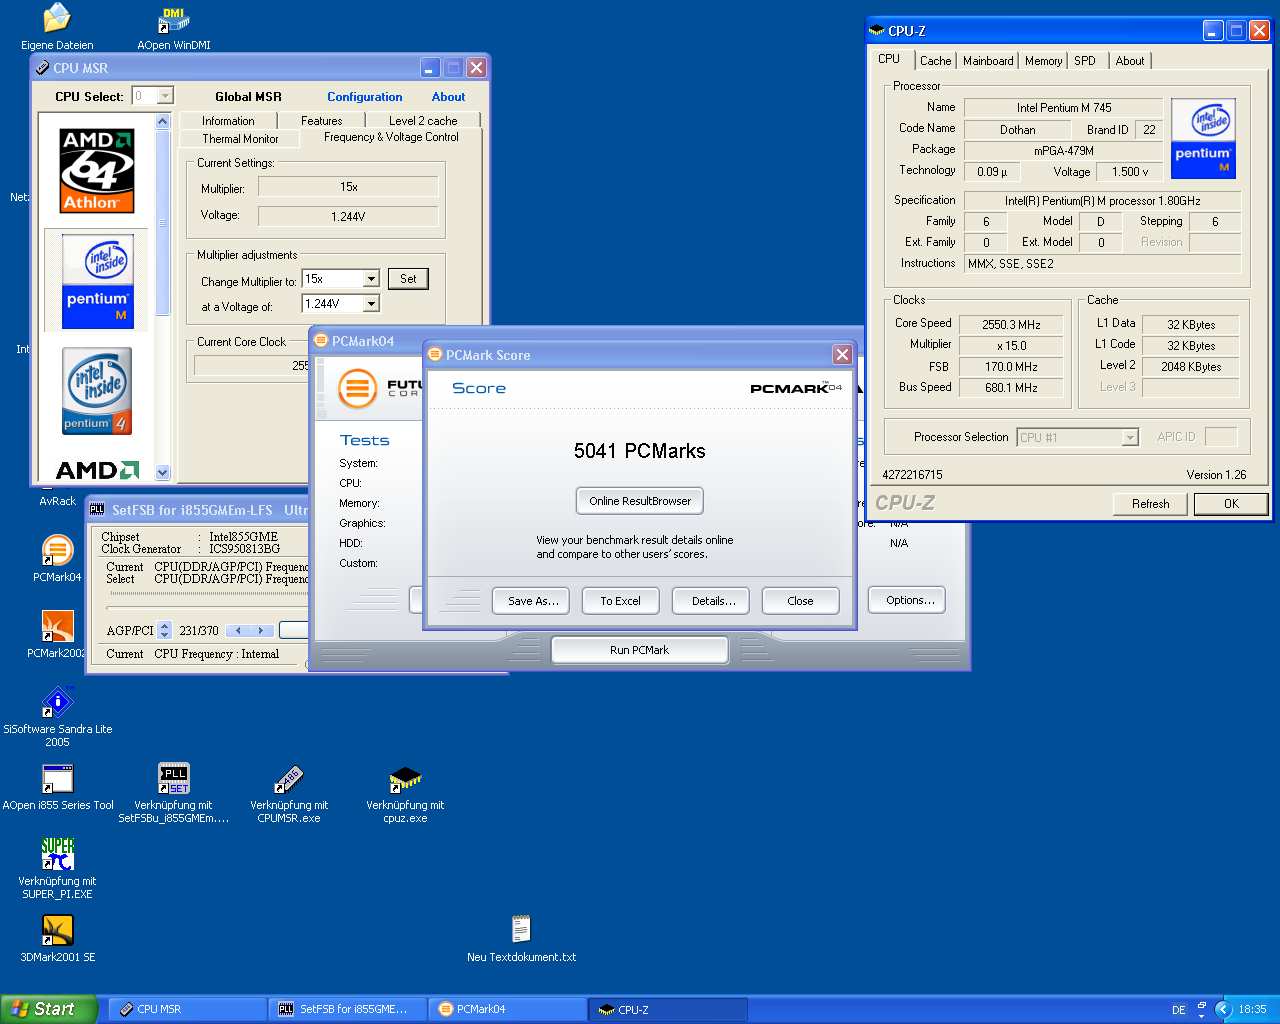This screenshot has width=1280, height=1024.
Task: Click Pentium M logo in CPU-Z window
Action: 1203,138
